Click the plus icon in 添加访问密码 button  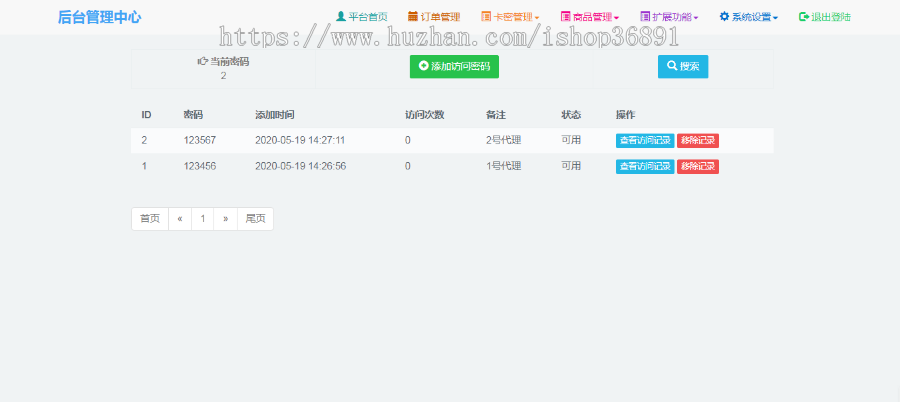tap(424, 66)
